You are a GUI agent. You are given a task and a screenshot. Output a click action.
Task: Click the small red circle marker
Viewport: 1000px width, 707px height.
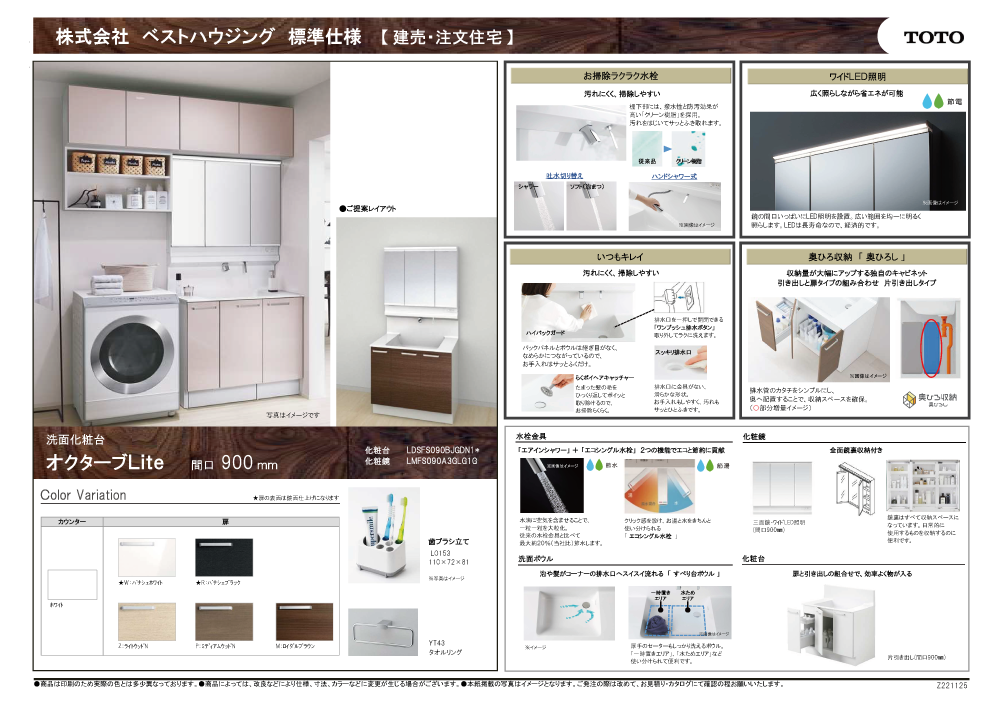[x=756, y=409]
